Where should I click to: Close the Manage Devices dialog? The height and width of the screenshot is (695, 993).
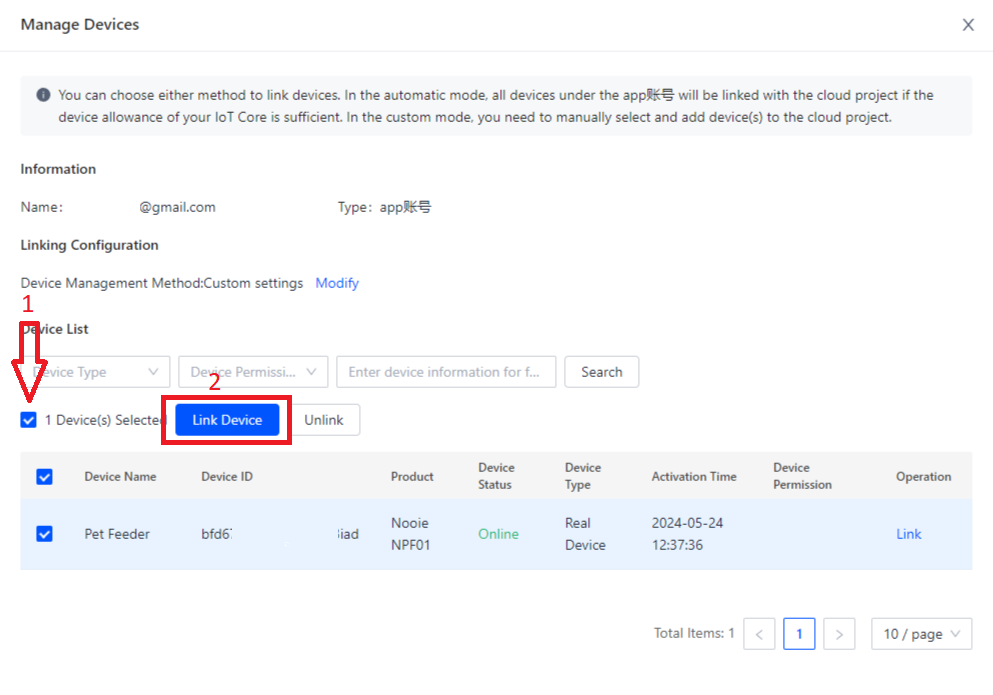coord(967,25)
